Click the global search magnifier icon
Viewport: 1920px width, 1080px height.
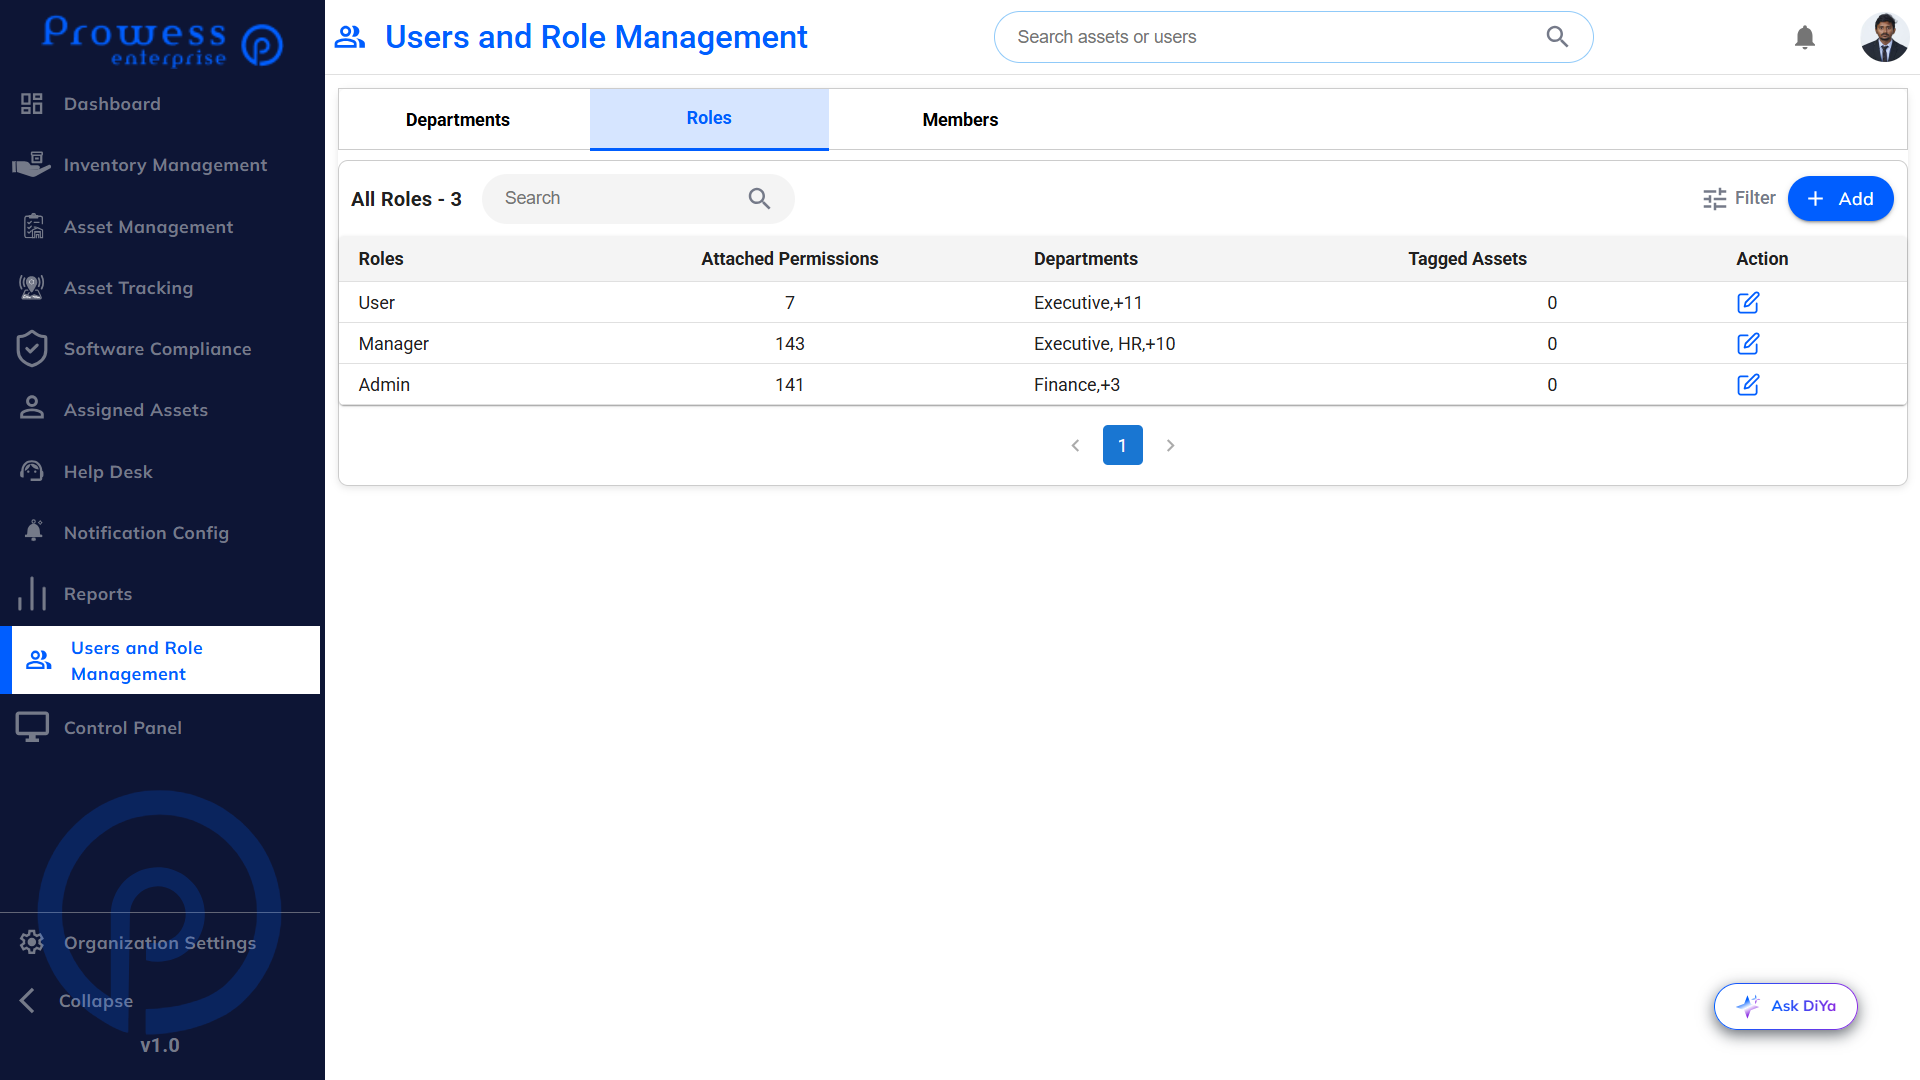1557,37
